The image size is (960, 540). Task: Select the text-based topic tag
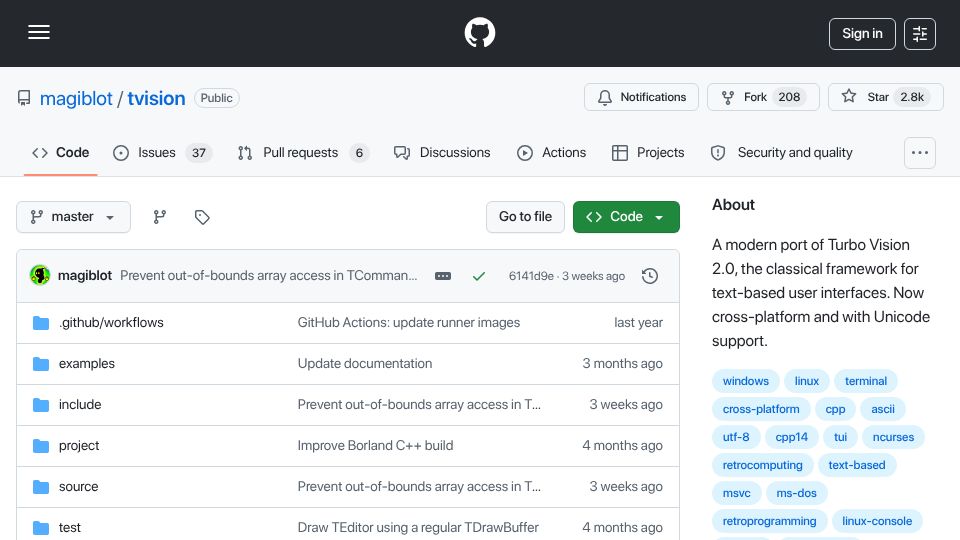[857, 465]
